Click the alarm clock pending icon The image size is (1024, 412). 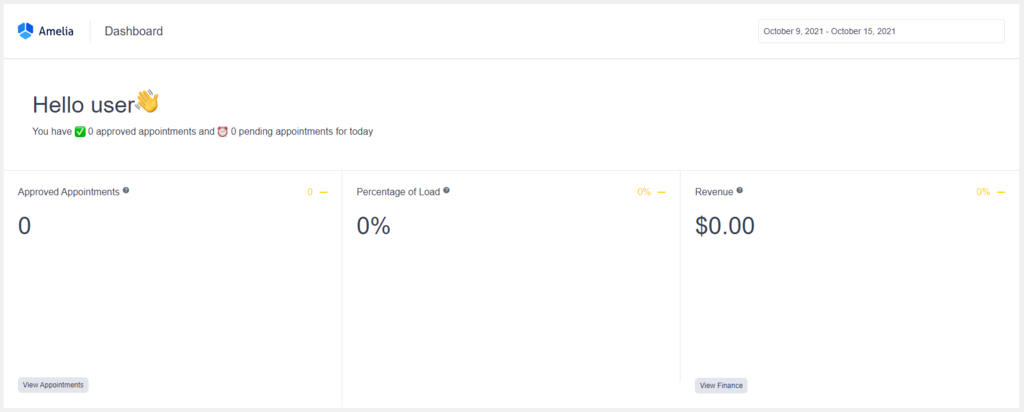point(222,131)
